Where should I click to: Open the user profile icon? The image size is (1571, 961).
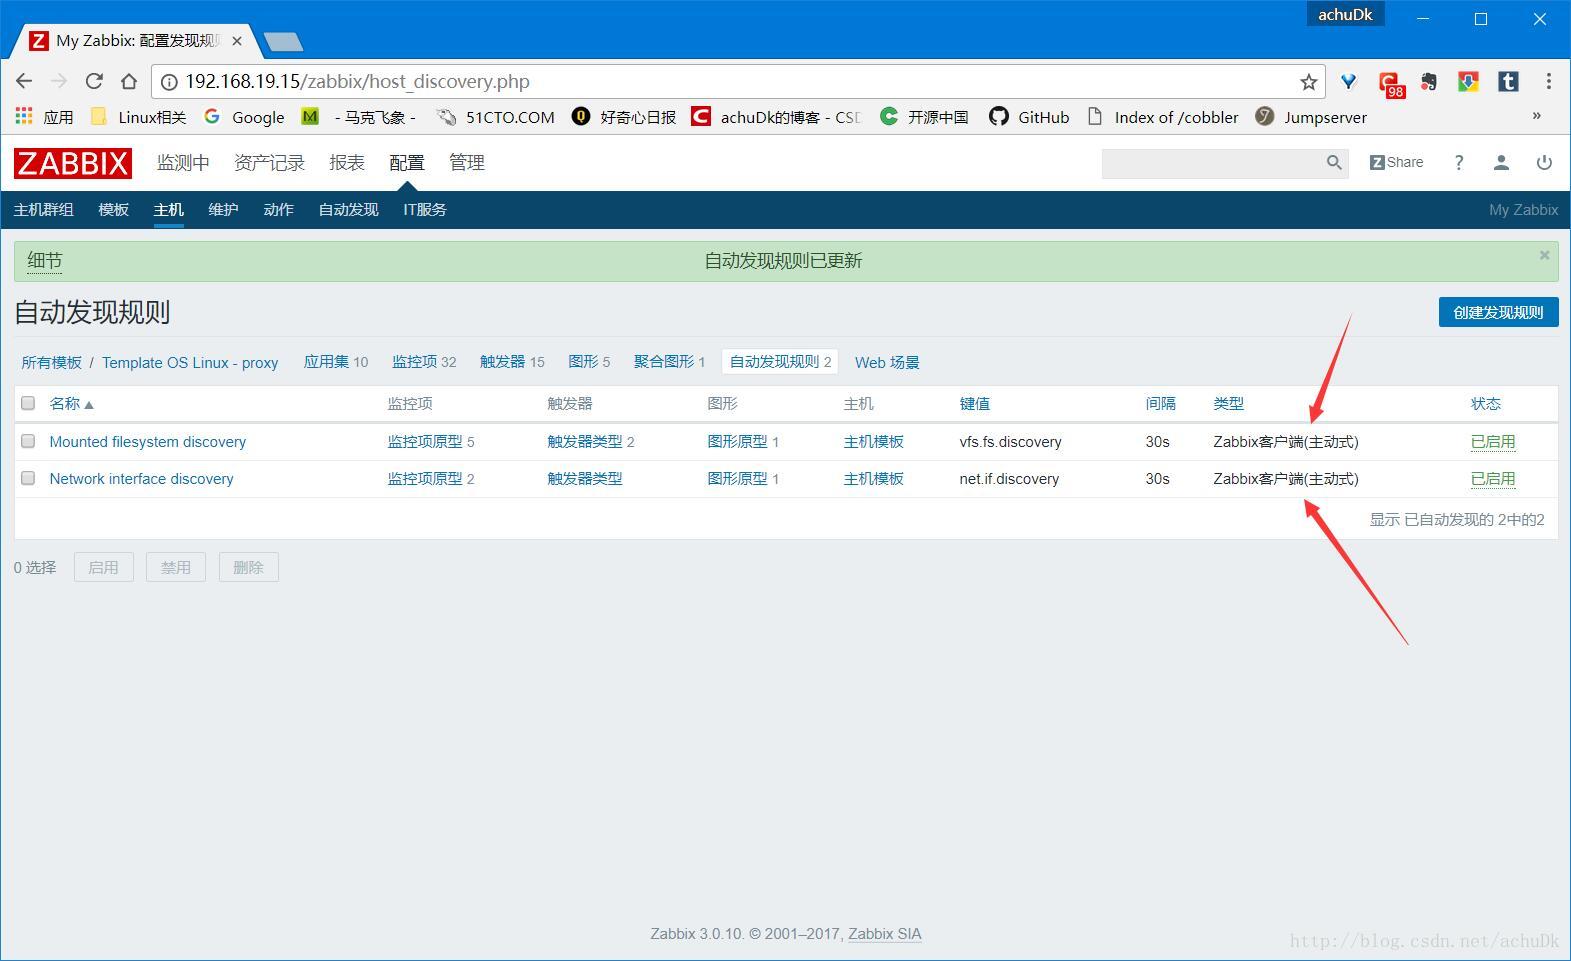coord(1501,162)
